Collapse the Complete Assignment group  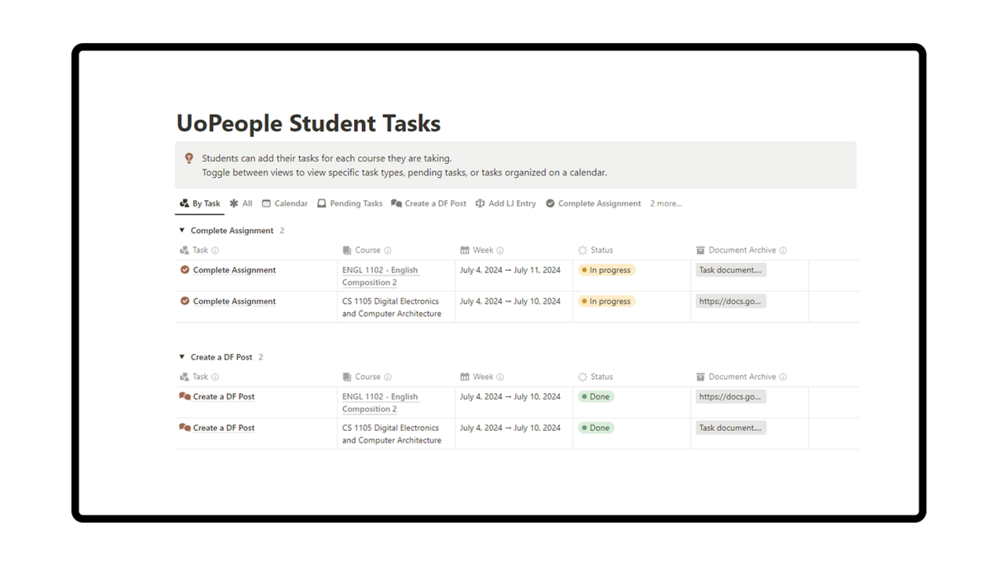tap(182, 231)
